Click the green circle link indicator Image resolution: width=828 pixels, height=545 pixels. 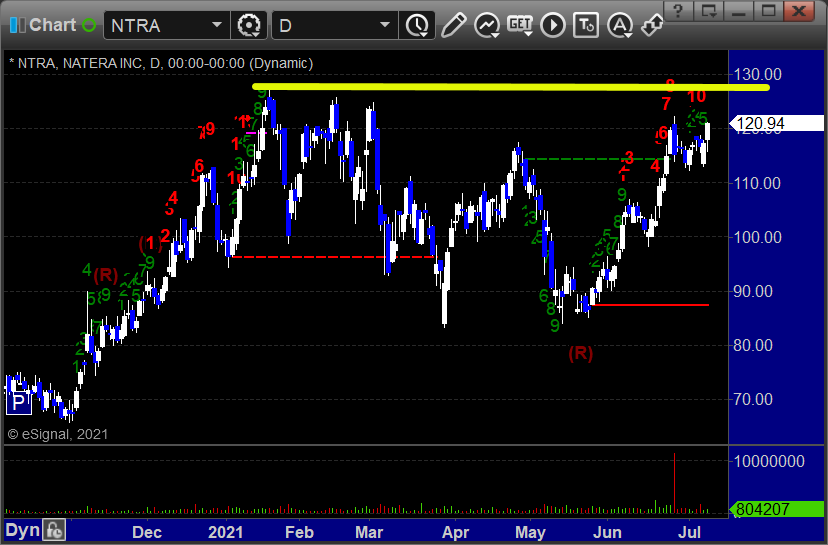tap(89, 25)
